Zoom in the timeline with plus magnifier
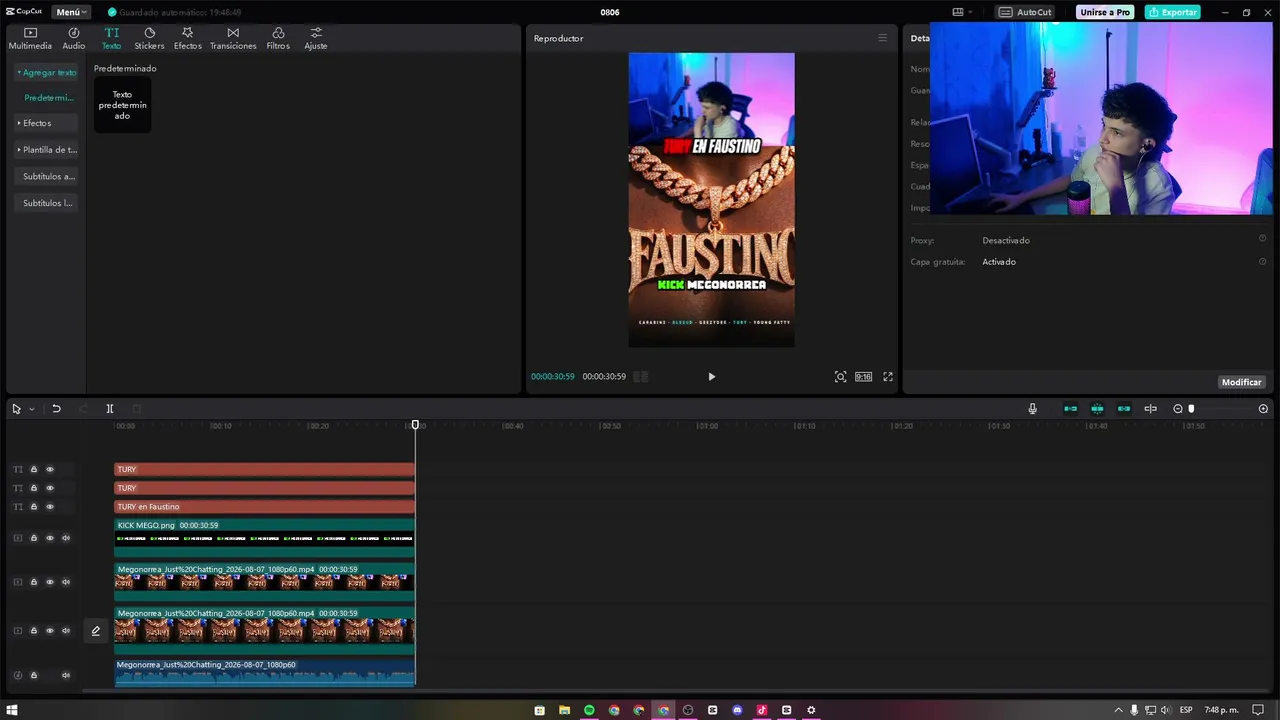This screenshot has width=1280, height=720. [x=1263, y=409]
